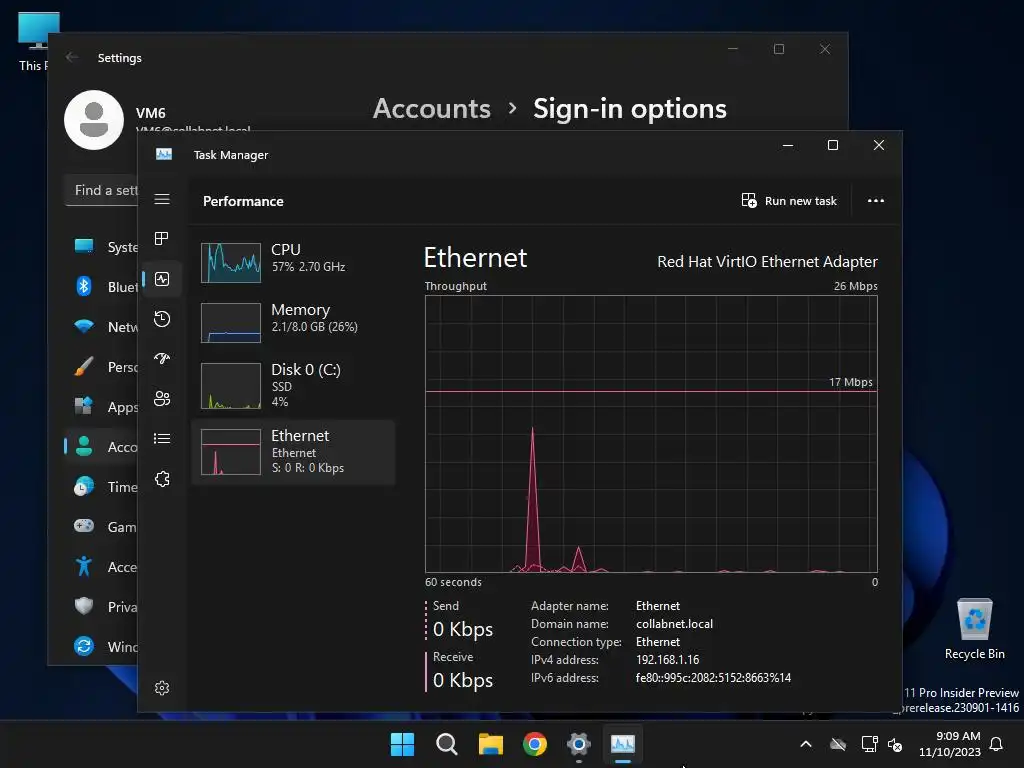Click the IPv4 address 192.168.1.16
1024x768 pixels.
click(667, 660)
